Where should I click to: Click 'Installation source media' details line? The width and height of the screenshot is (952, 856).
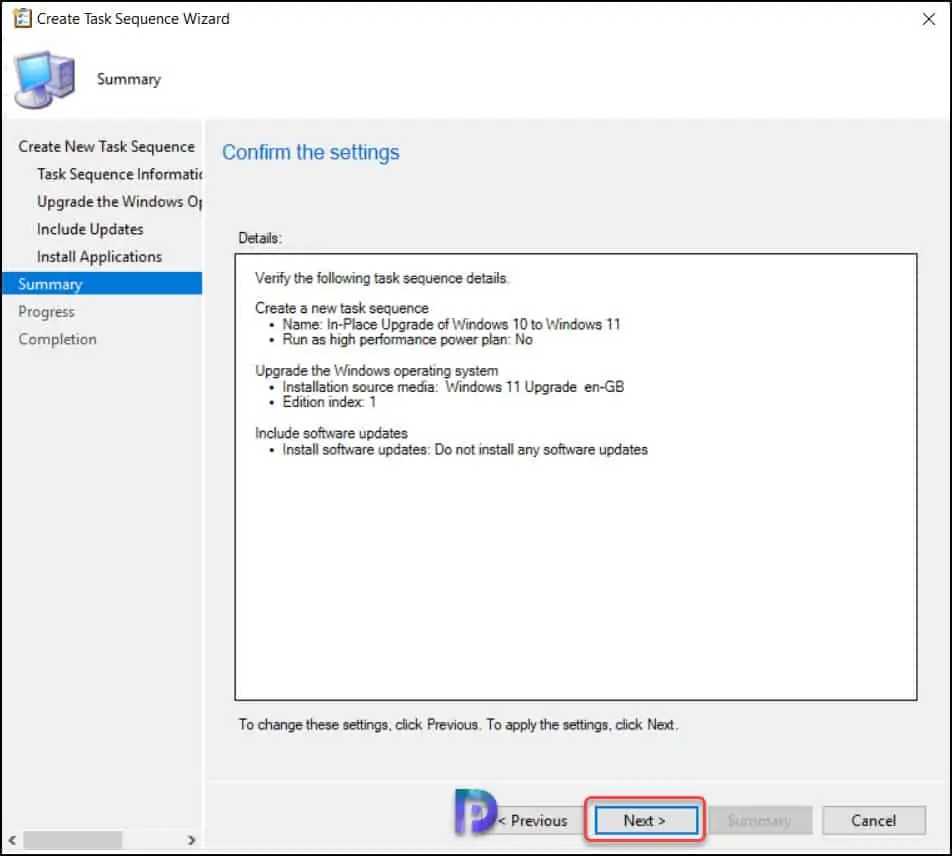click(453, 387)
